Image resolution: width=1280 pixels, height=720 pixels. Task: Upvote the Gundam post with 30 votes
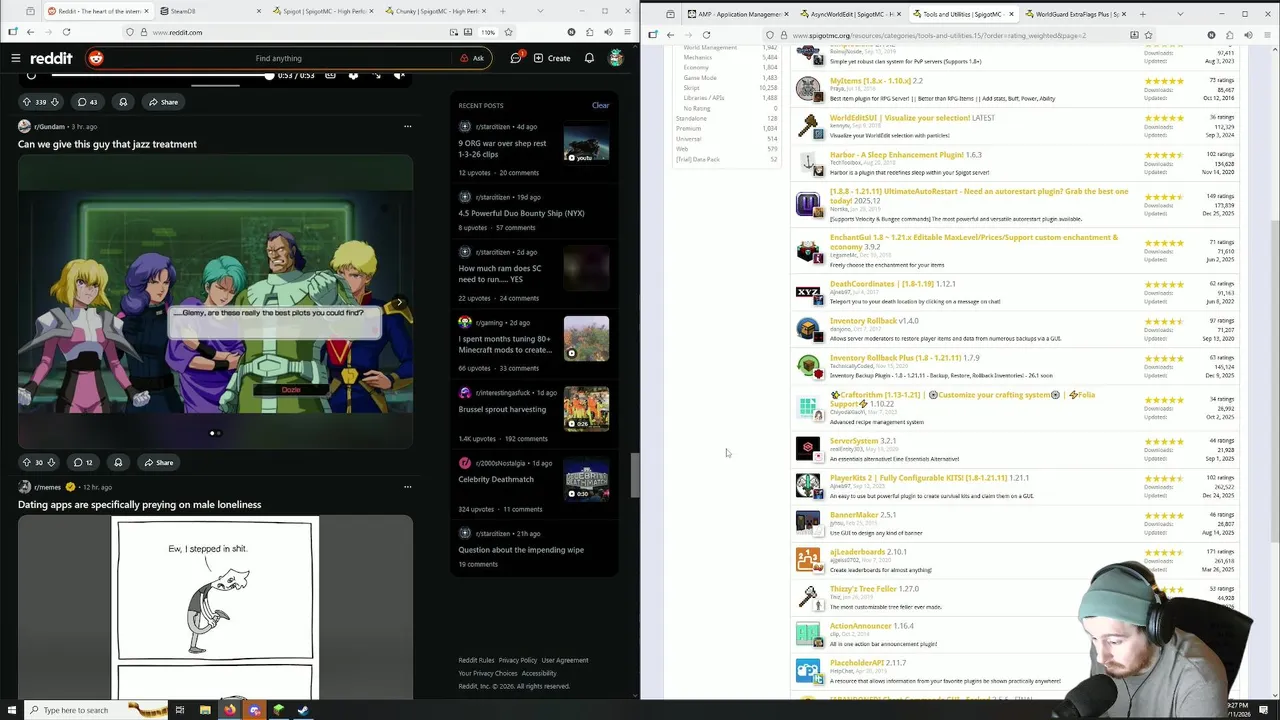point(27,462)
